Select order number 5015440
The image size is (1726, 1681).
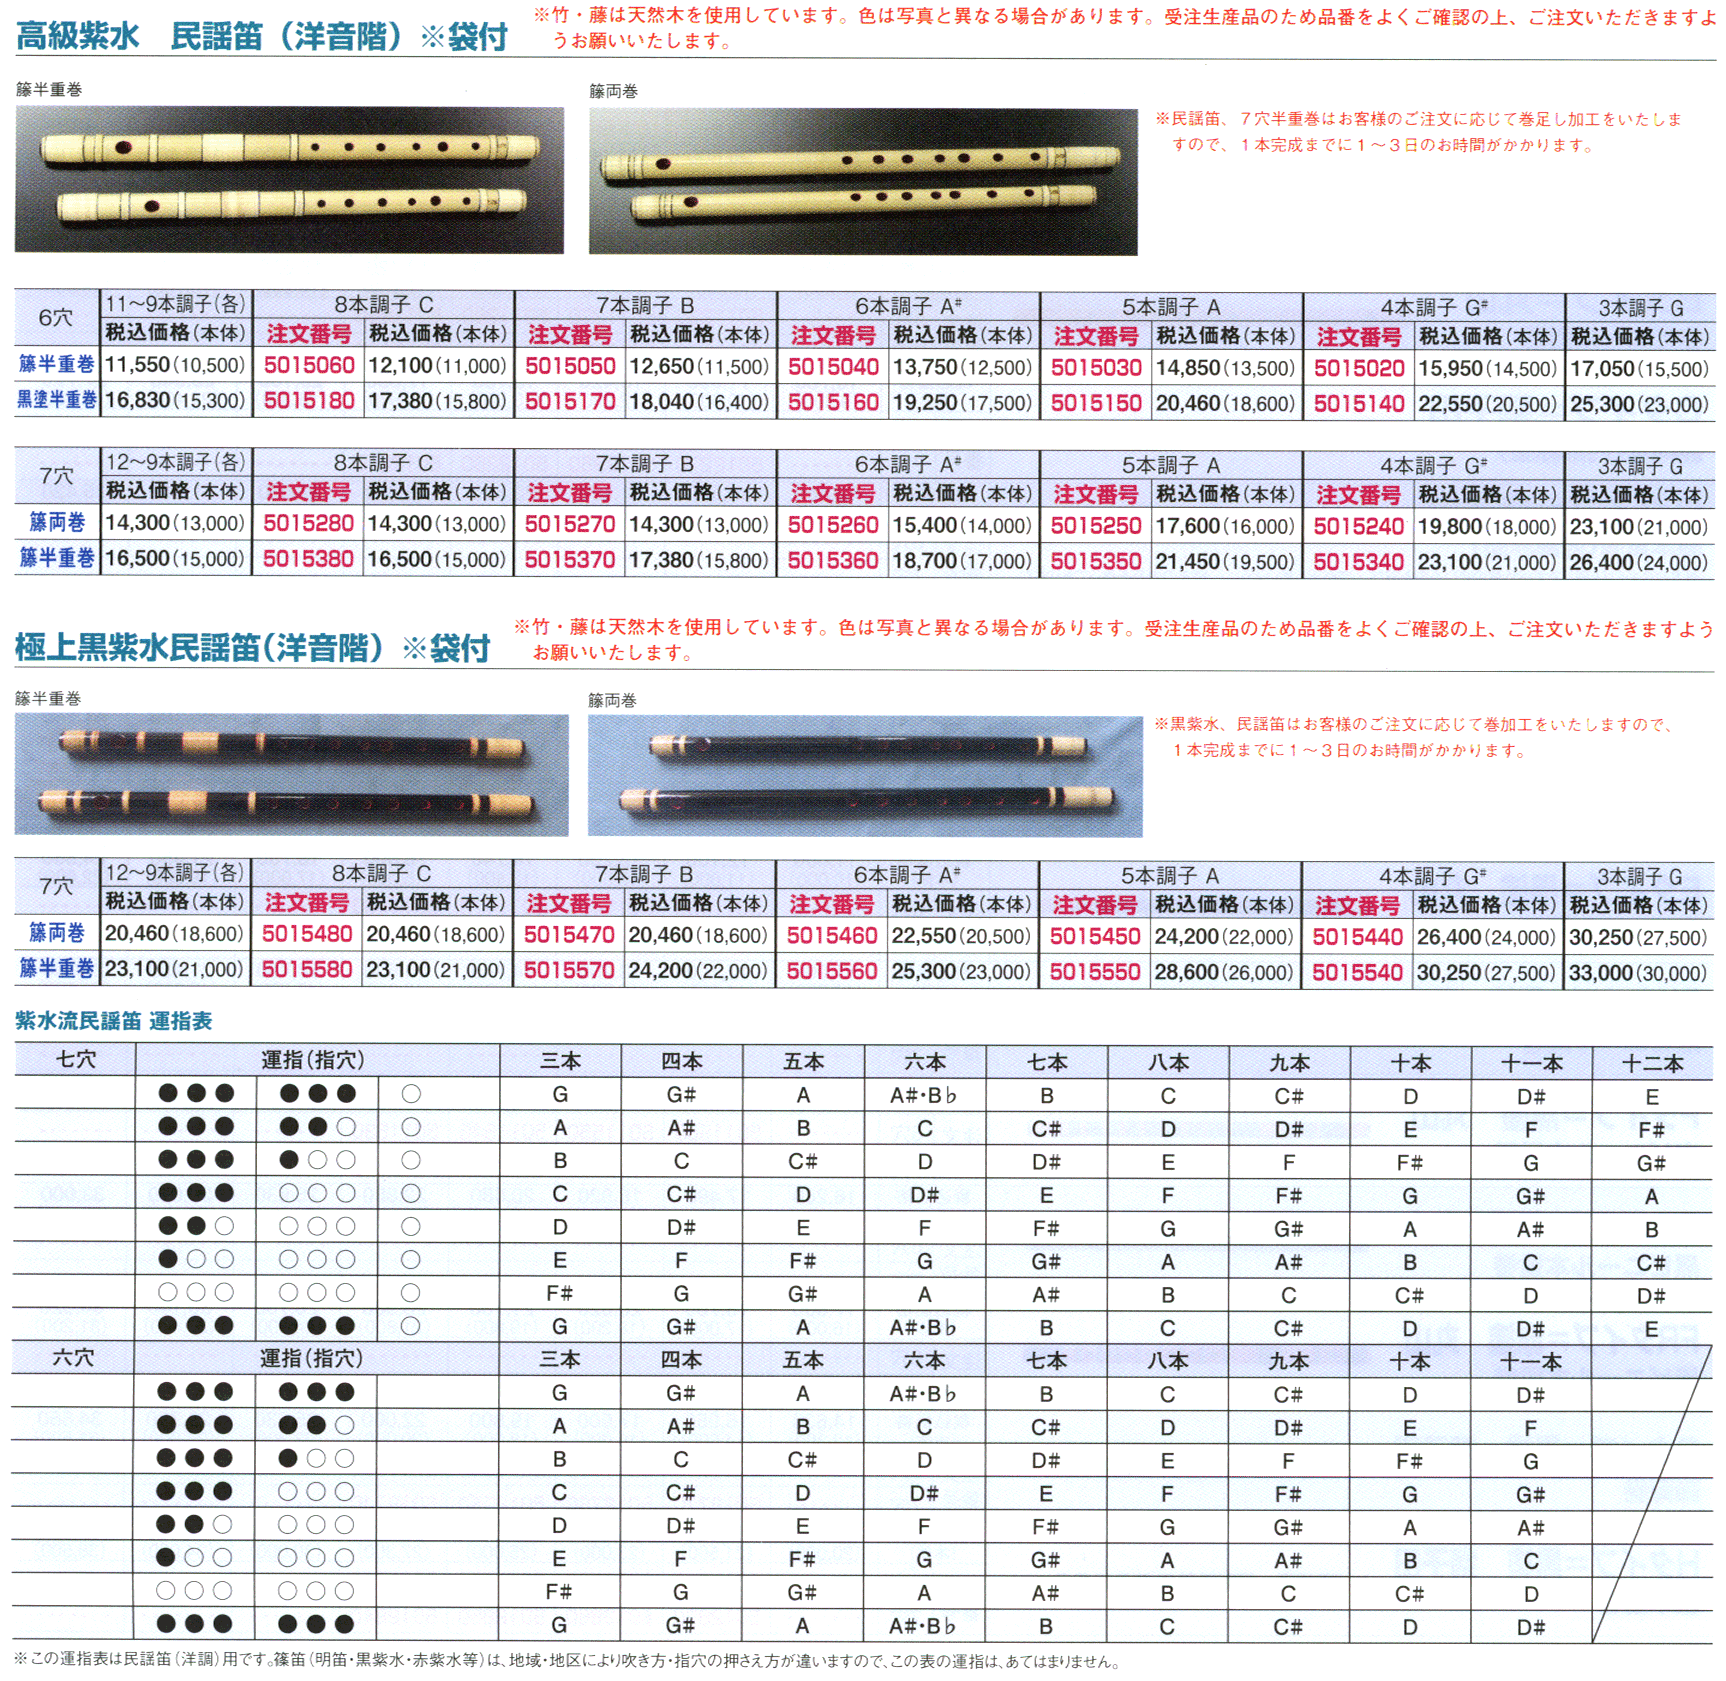1358,937
